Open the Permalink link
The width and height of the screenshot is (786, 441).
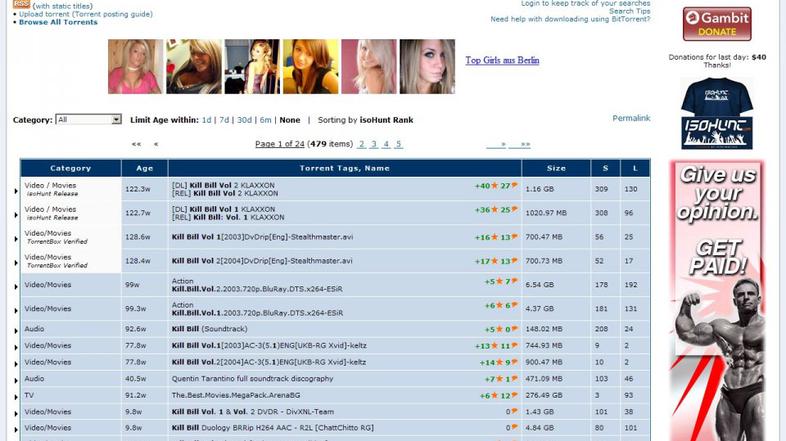point(631,118)
